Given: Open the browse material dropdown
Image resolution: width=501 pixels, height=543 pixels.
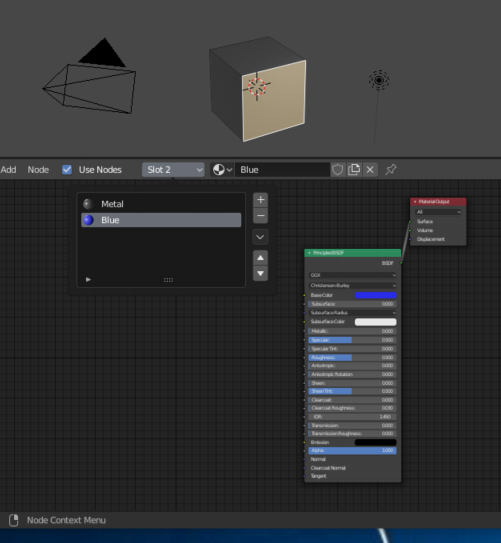Looking at the screenshot, I should coord(222,170).
